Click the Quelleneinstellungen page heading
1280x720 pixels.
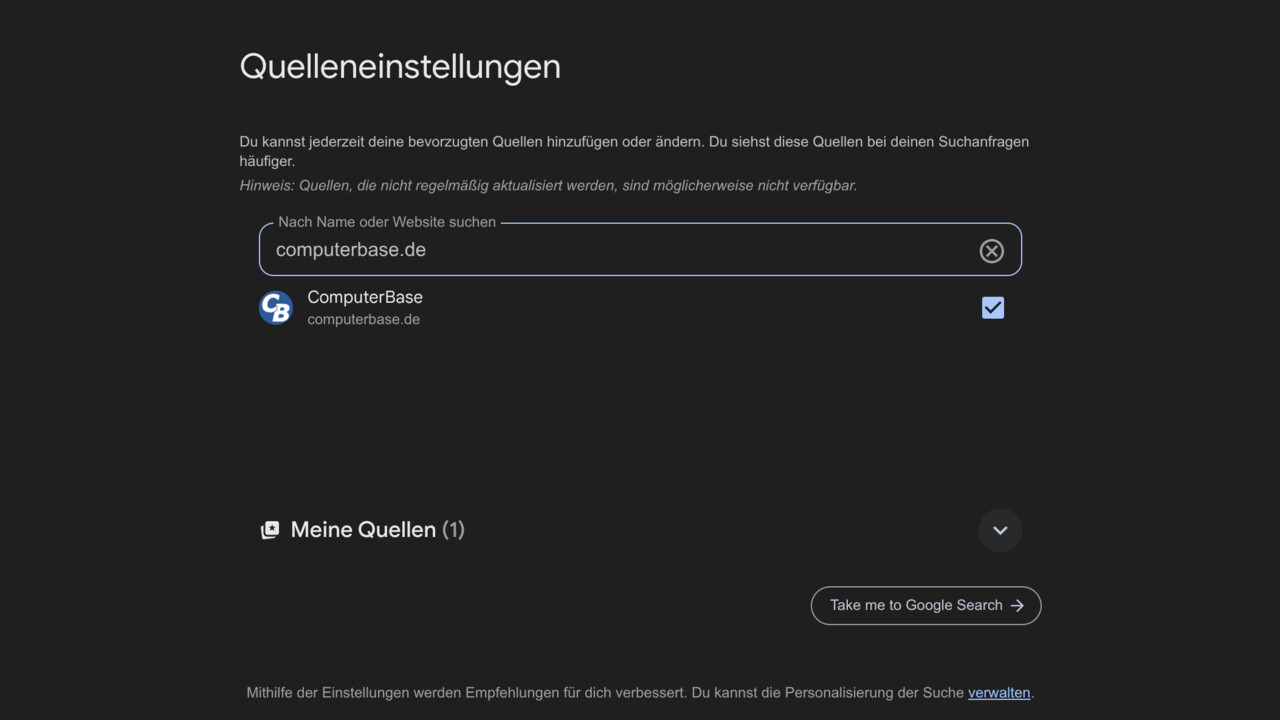(x=400, y=67)
